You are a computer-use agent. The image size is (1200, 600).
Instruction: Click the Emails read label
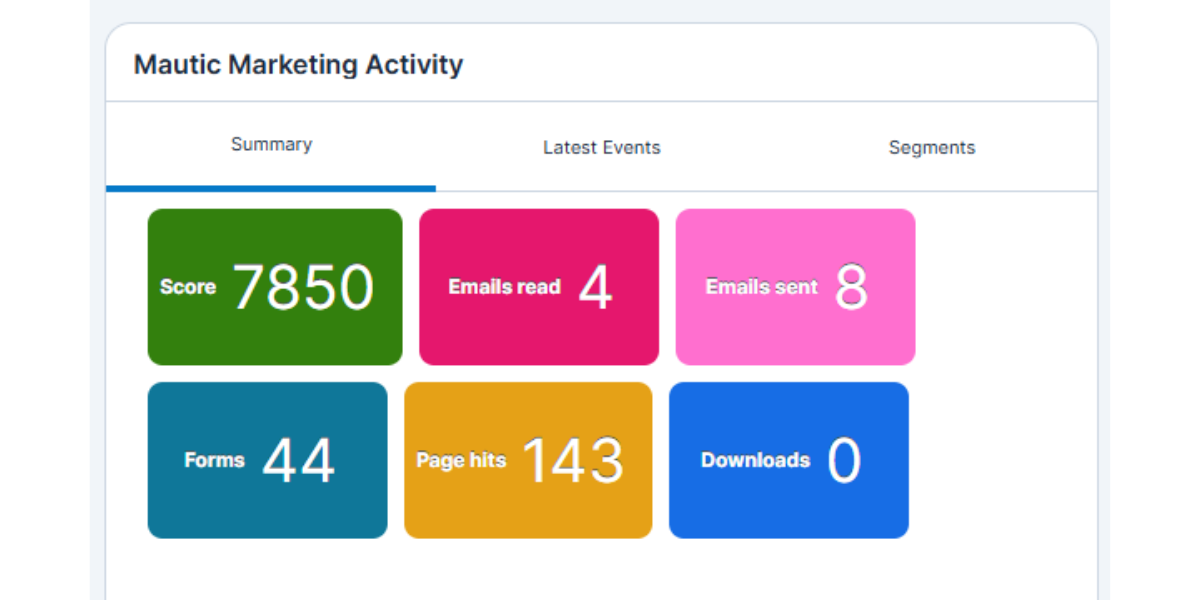click(504, 287)
